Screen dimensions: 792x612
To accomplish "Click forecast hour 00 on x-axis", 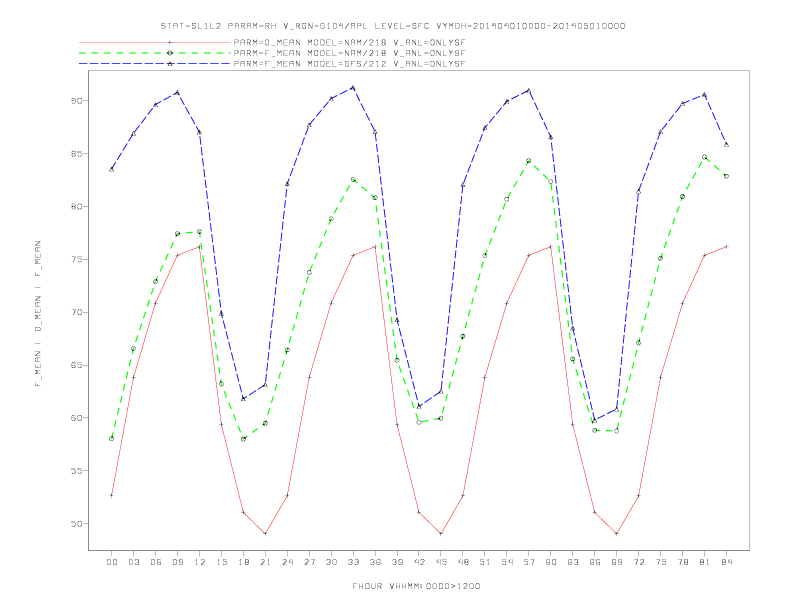I will (112, 562).
